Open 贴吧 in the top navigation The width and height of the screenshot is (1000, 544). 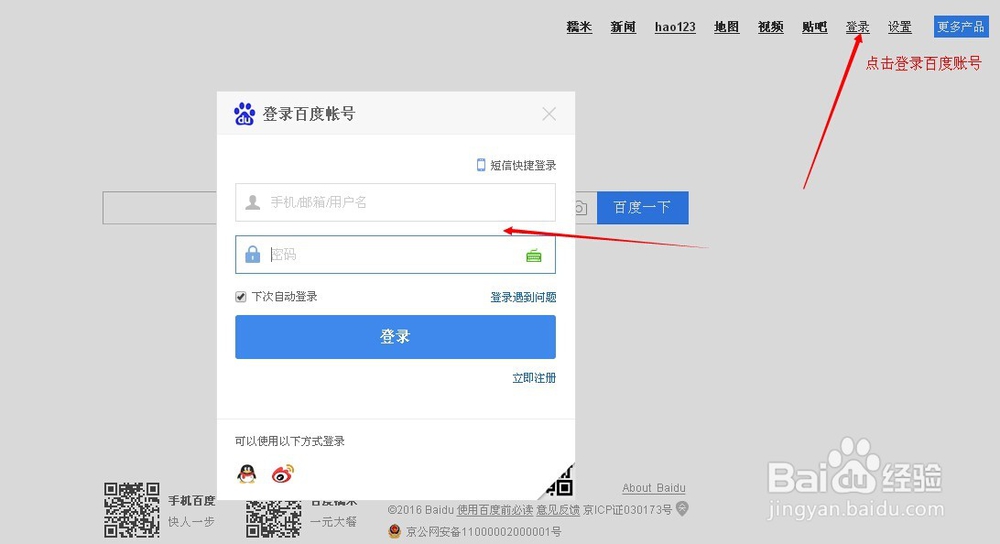(814, 27)
